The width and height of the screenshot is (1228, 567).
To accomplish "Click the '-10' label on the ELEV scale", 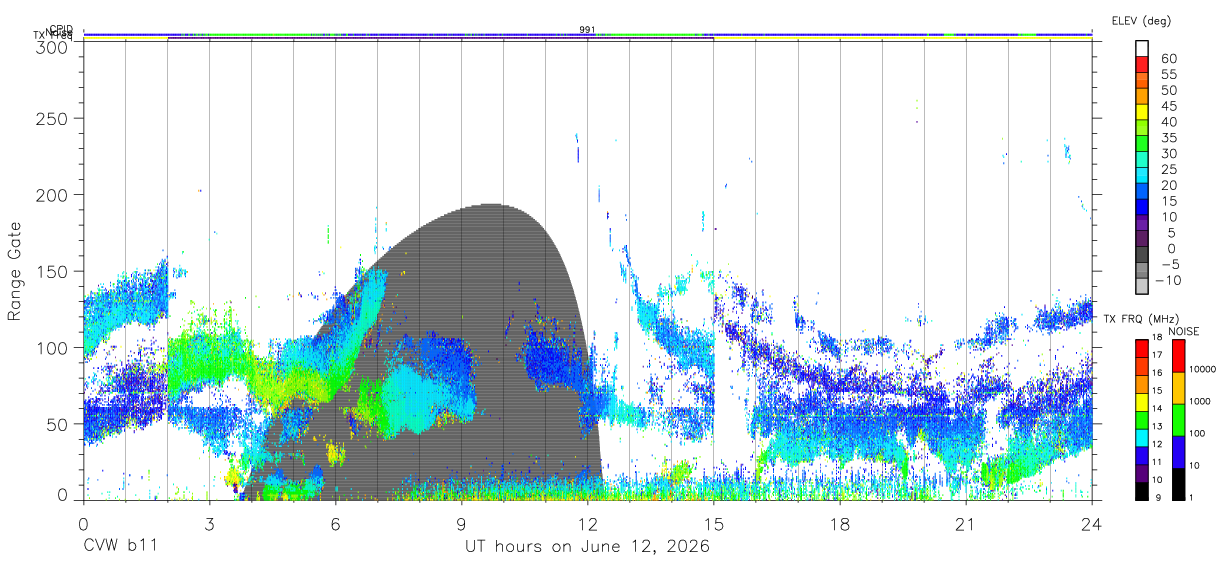I will click(x=1168, y=281).
